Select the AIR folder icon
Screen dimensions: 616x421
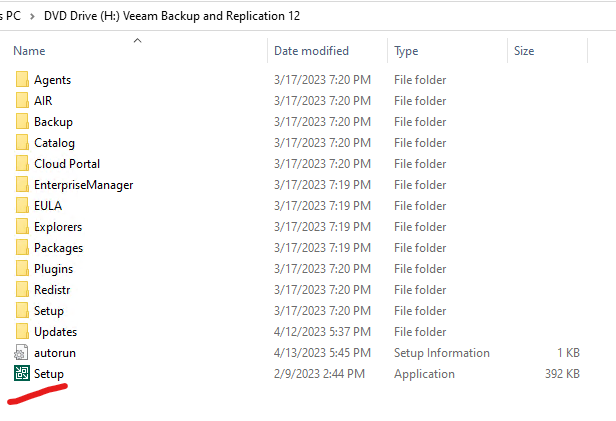point(22,101)
